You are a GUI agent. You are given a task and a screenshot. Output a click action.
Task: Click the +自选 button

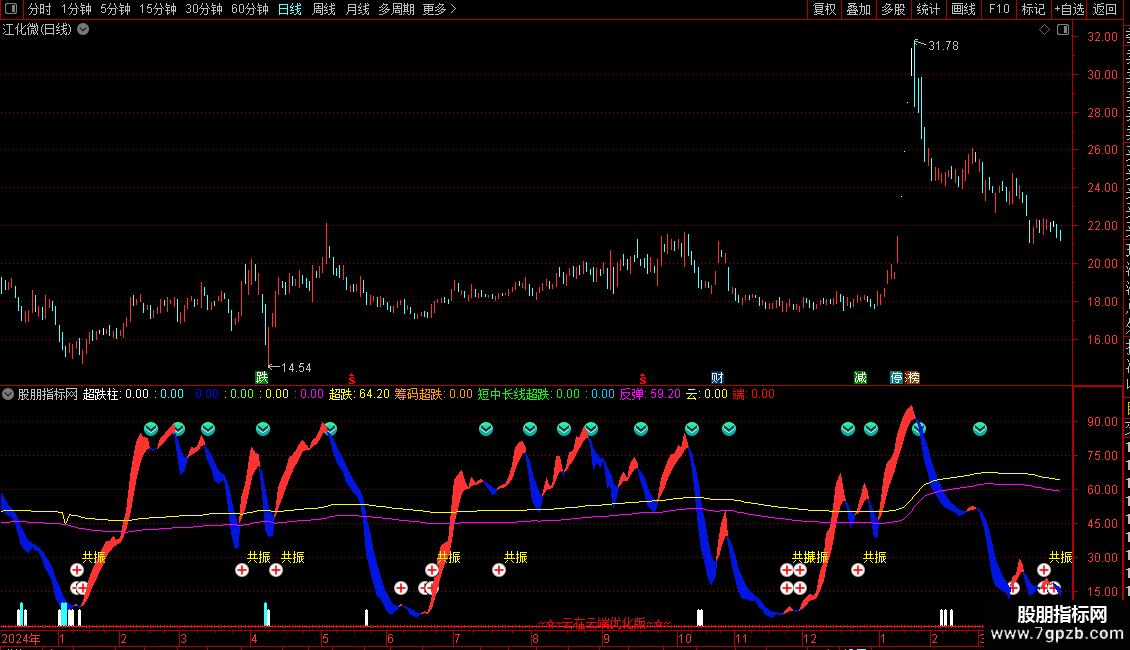click(1067, 9)
